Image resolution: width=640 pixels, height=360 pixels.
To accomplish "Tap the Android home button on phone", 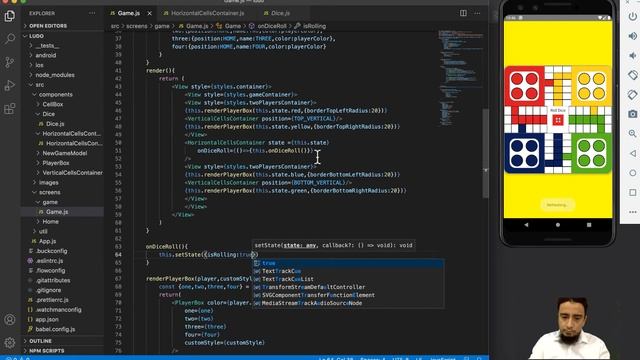I will [x=558, y=225].
